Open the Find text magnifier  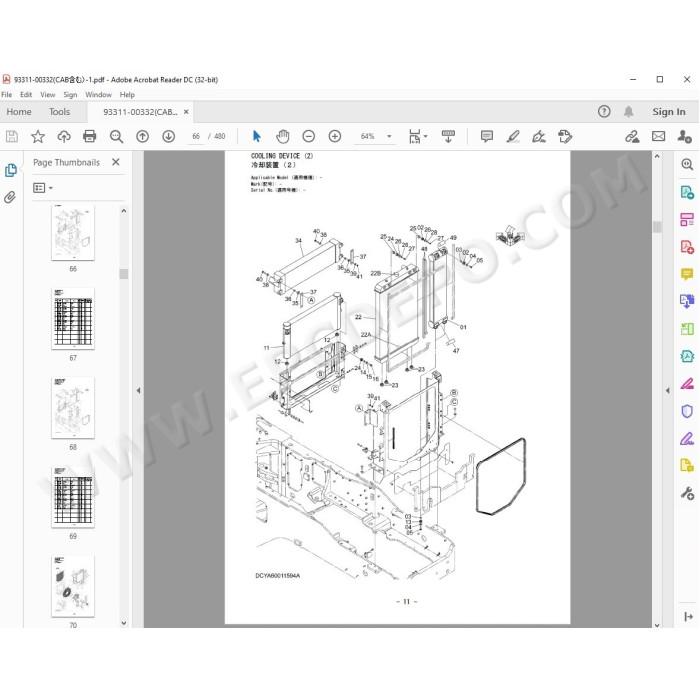click(x=116, y=136)
